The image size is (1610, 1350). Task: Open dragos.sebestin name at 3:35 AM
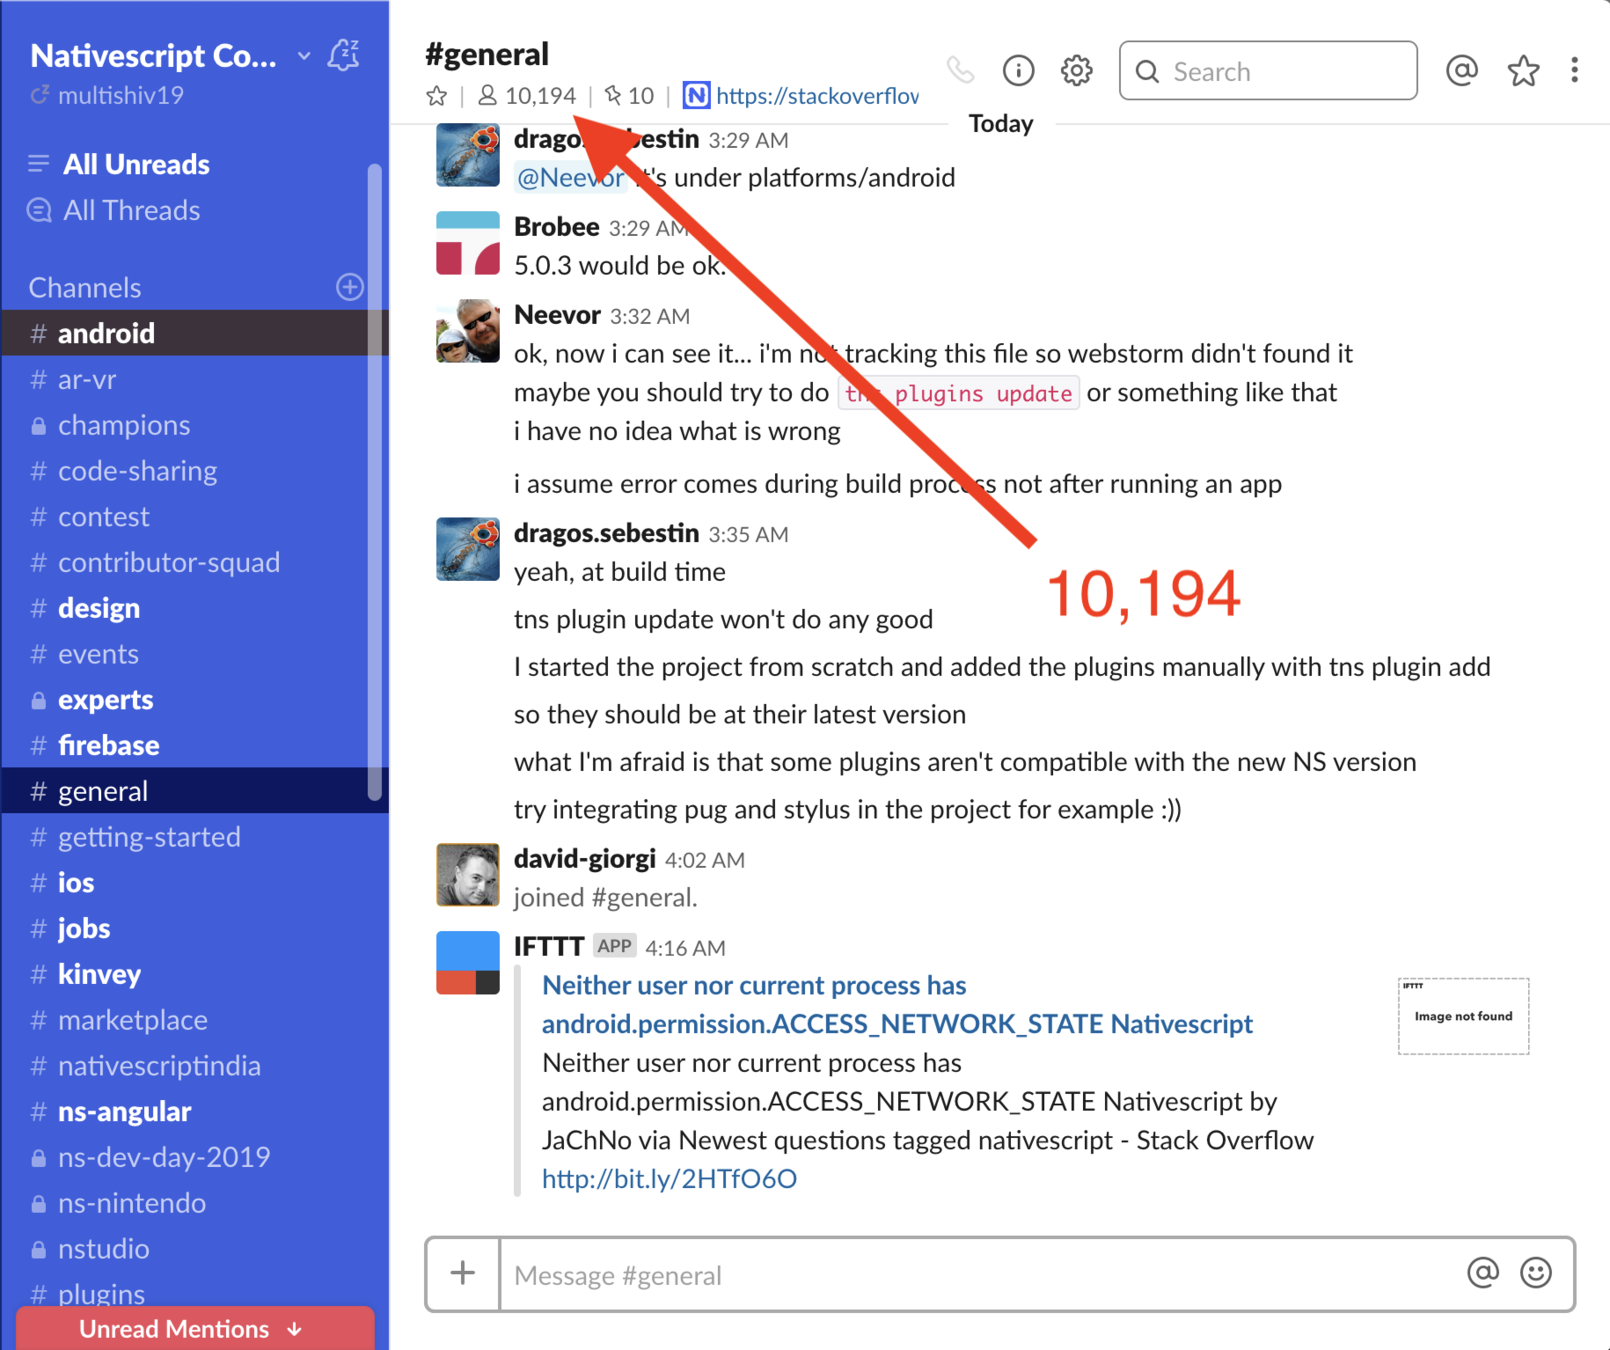pos(606,533)
